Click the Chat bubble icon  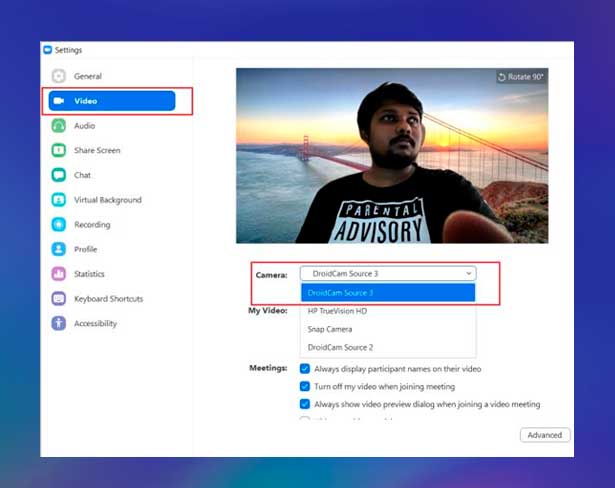pos(59,175)
